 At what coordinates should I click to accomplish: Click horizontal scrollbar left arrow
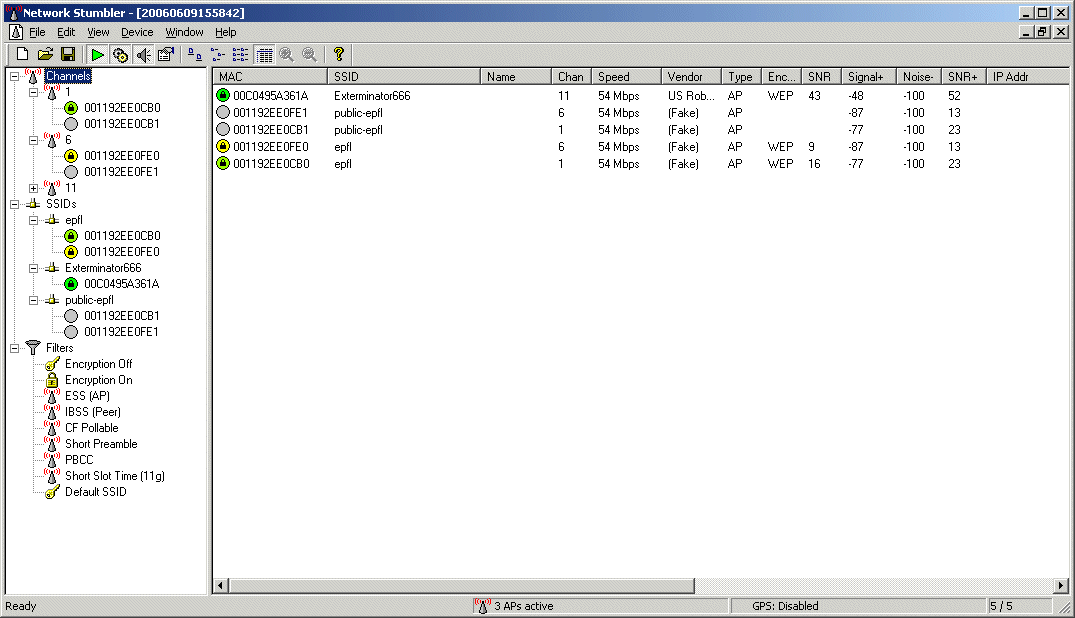tap(221, 586)
